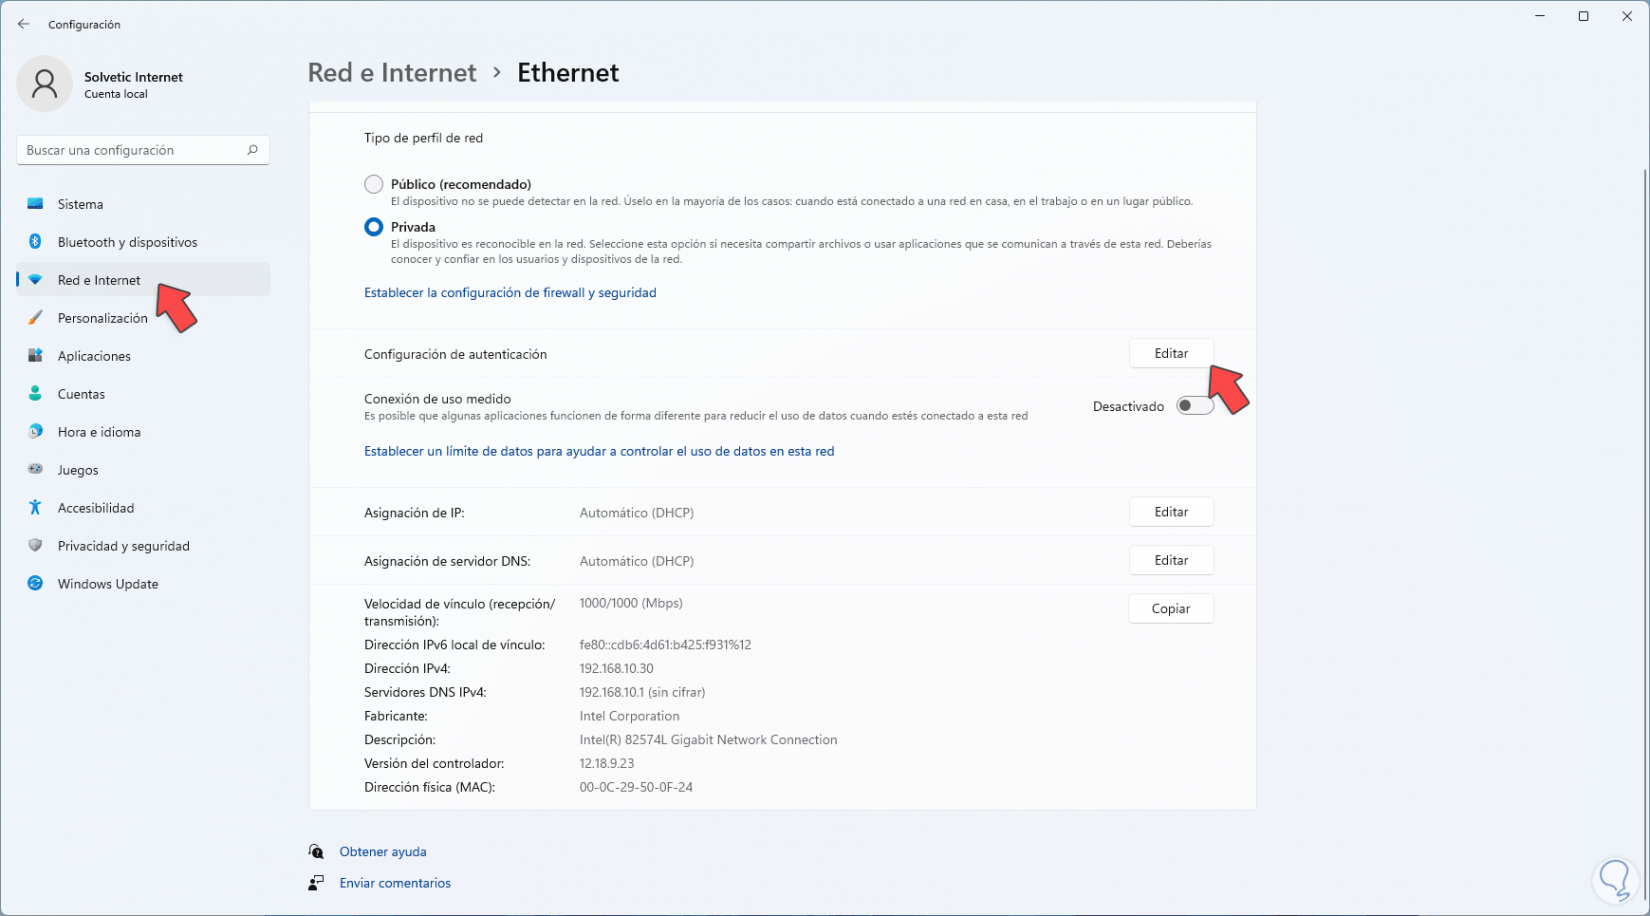Click the Cuentas person icon
The height and width of the screenshot is (916, 1650).
[x=36, y=394]
